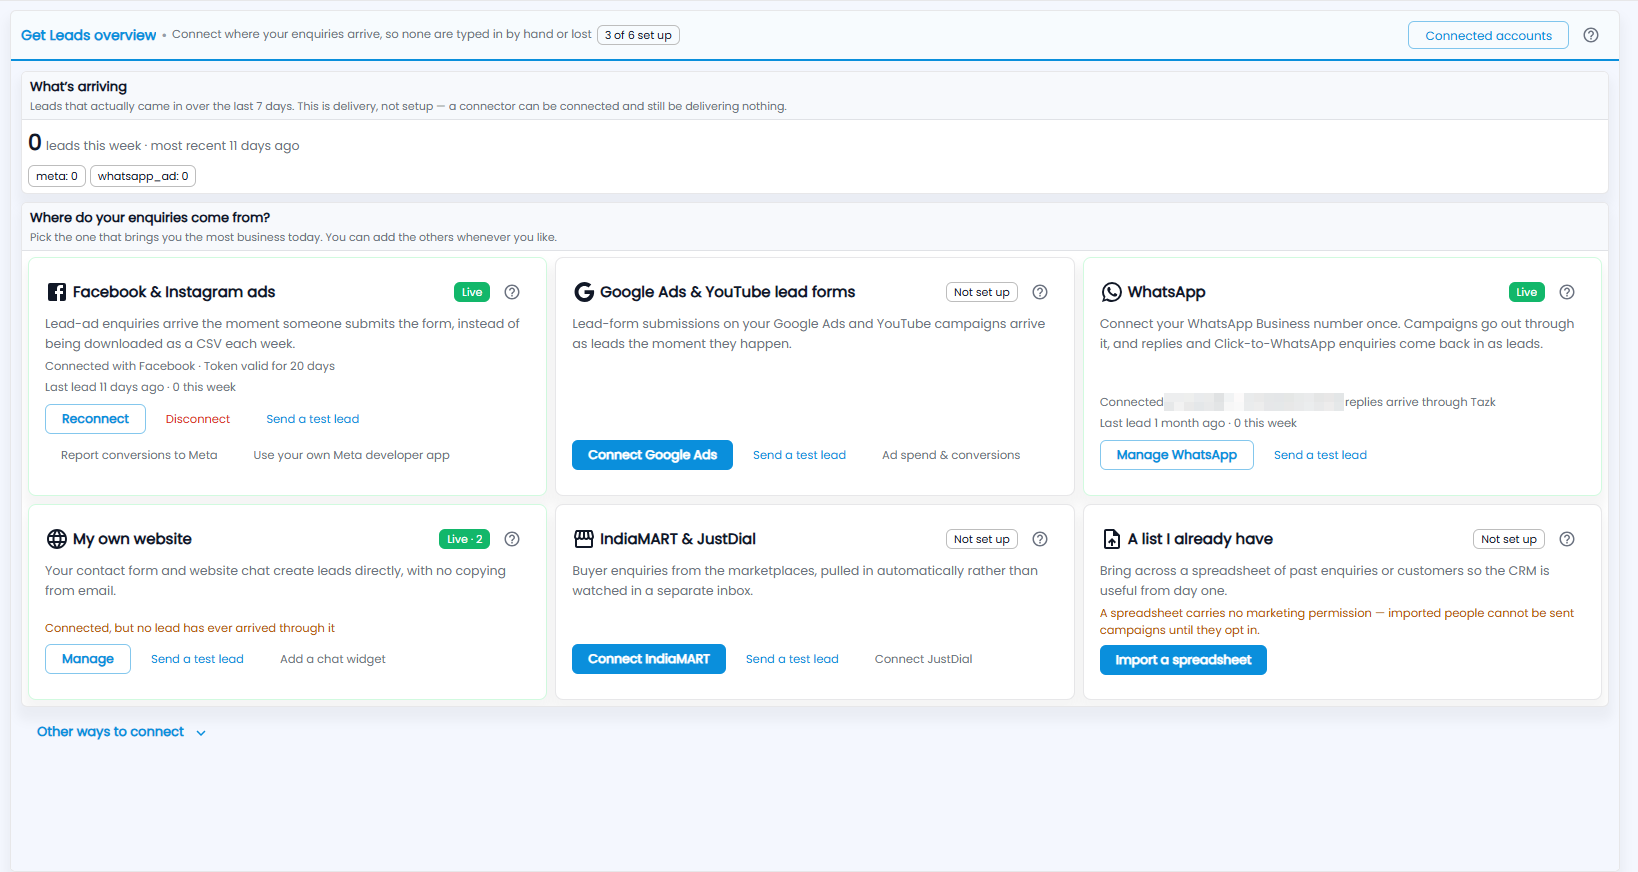Image resolution: width=1638 pixels, height=872 pixels.
Task: Click the meta: 0 chip
Action: point(57,176)
